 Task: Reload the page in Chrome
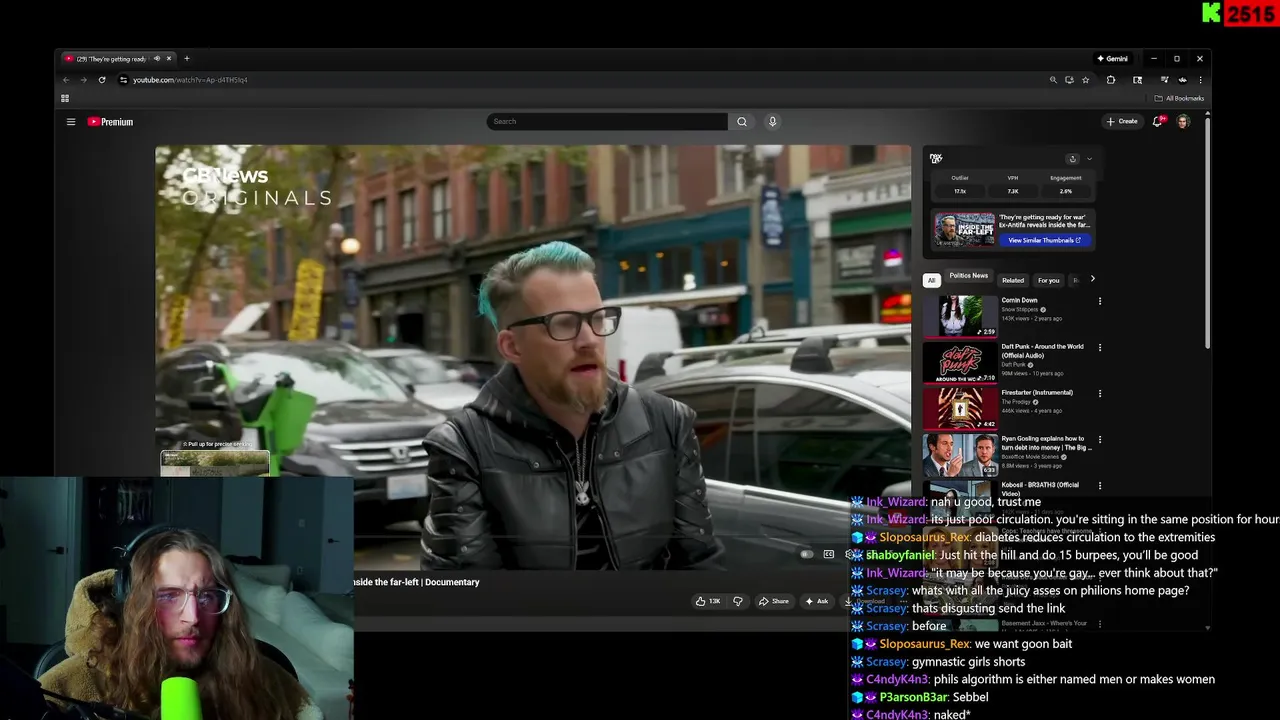[101, 80]
